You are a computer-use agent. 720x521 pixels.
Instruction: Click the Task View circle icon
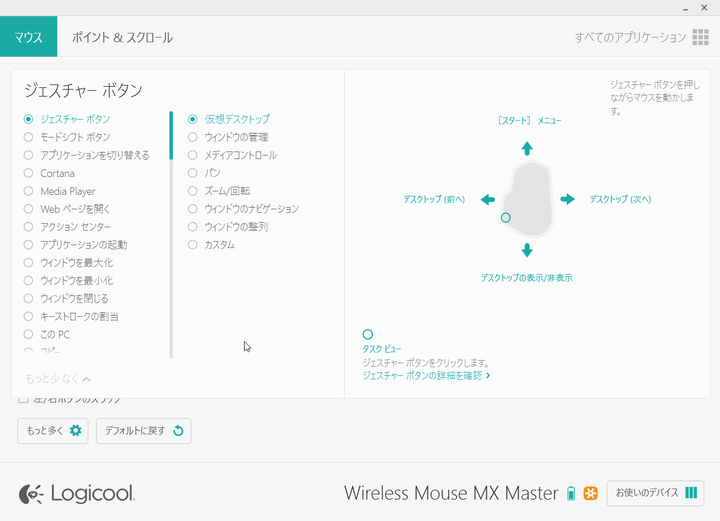(x=368, y=334)
